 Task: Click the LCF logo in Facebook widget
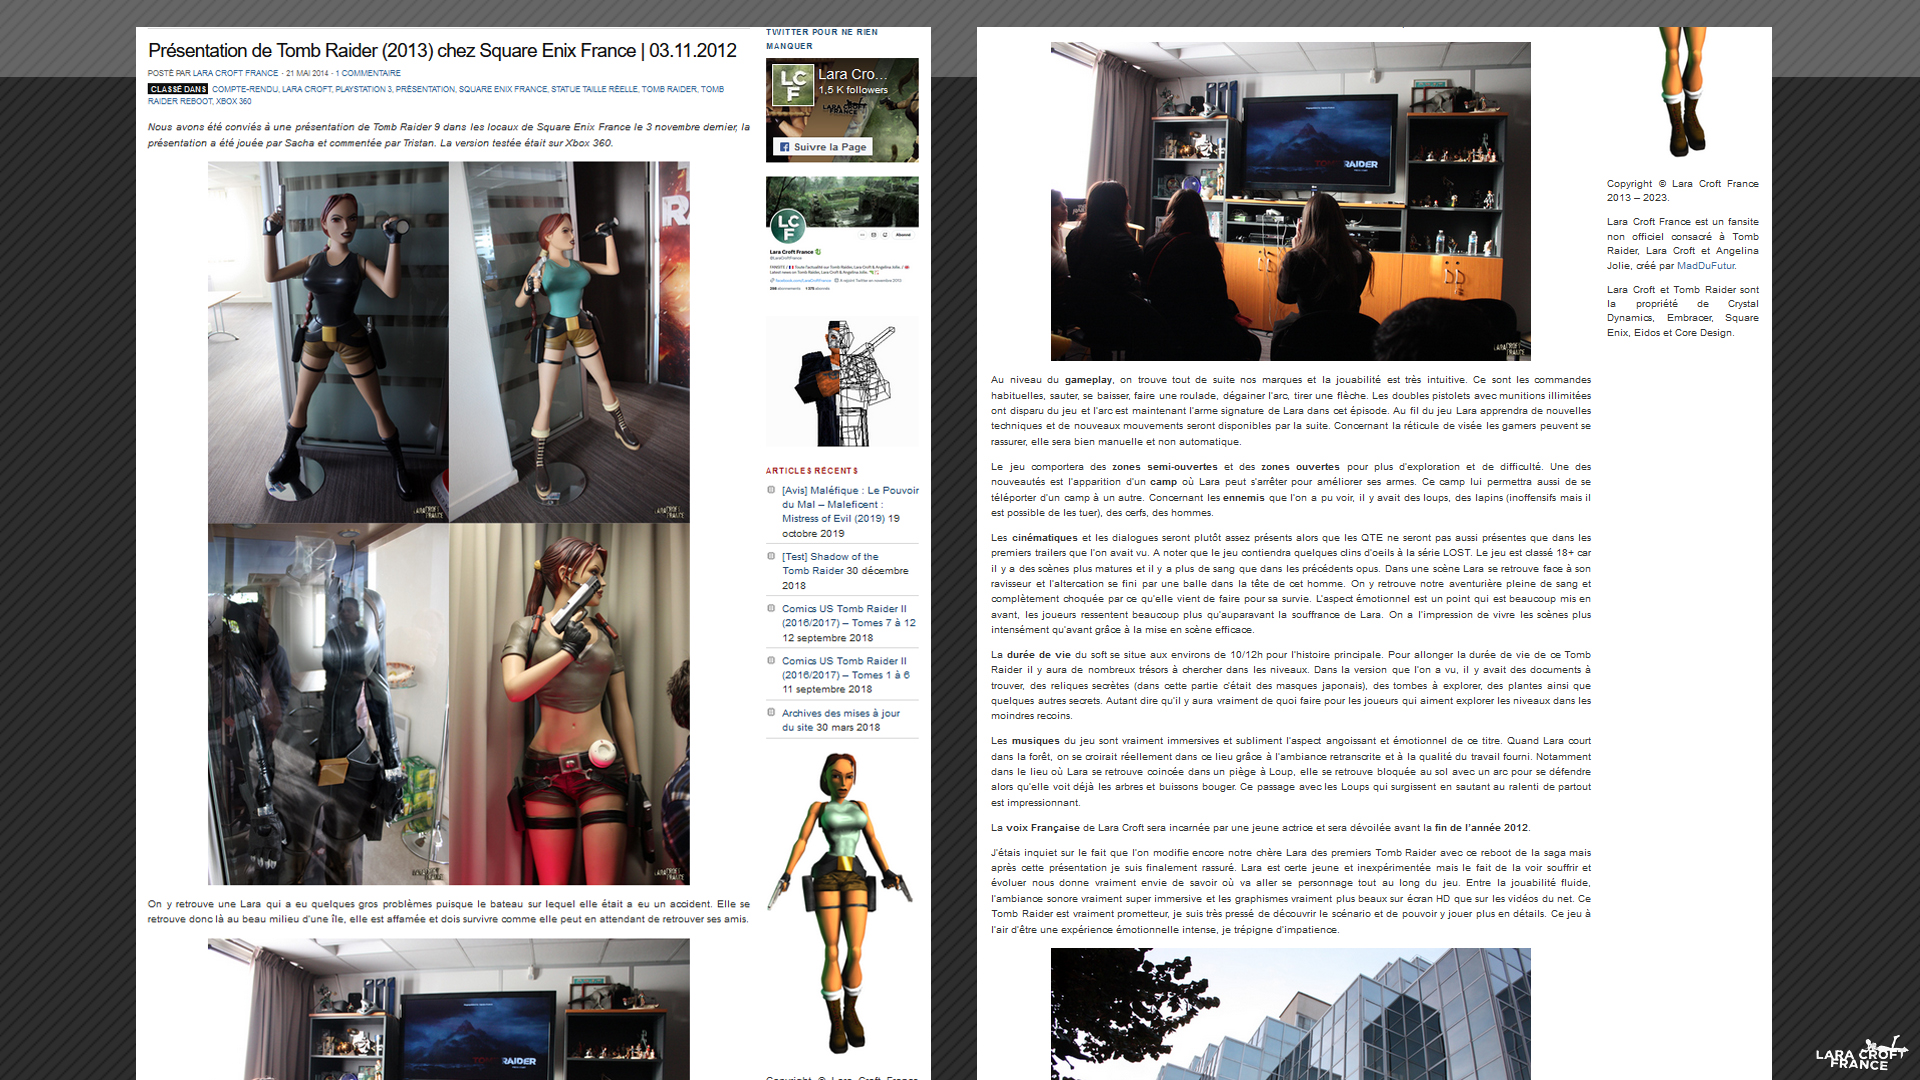(793, 84)
